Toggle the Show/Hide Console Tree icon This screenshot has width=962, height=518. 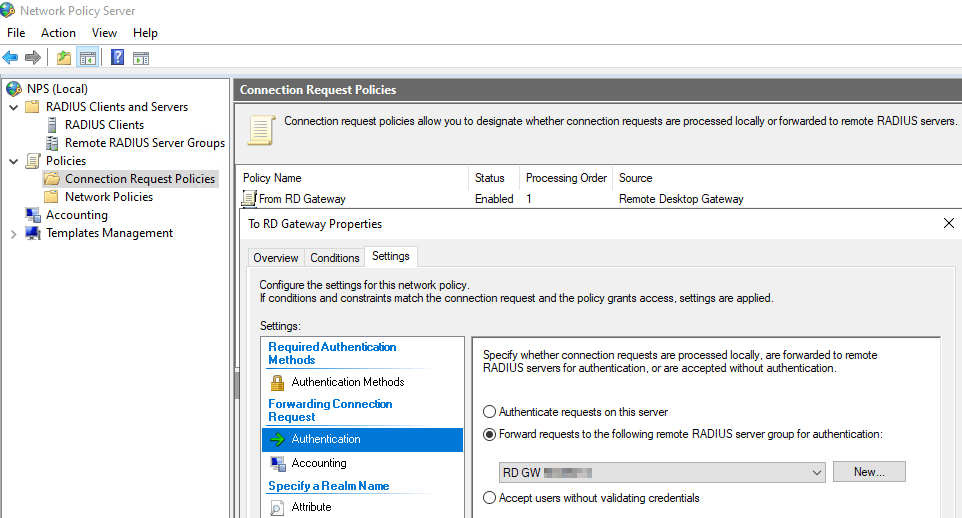(x=88, y=58)
